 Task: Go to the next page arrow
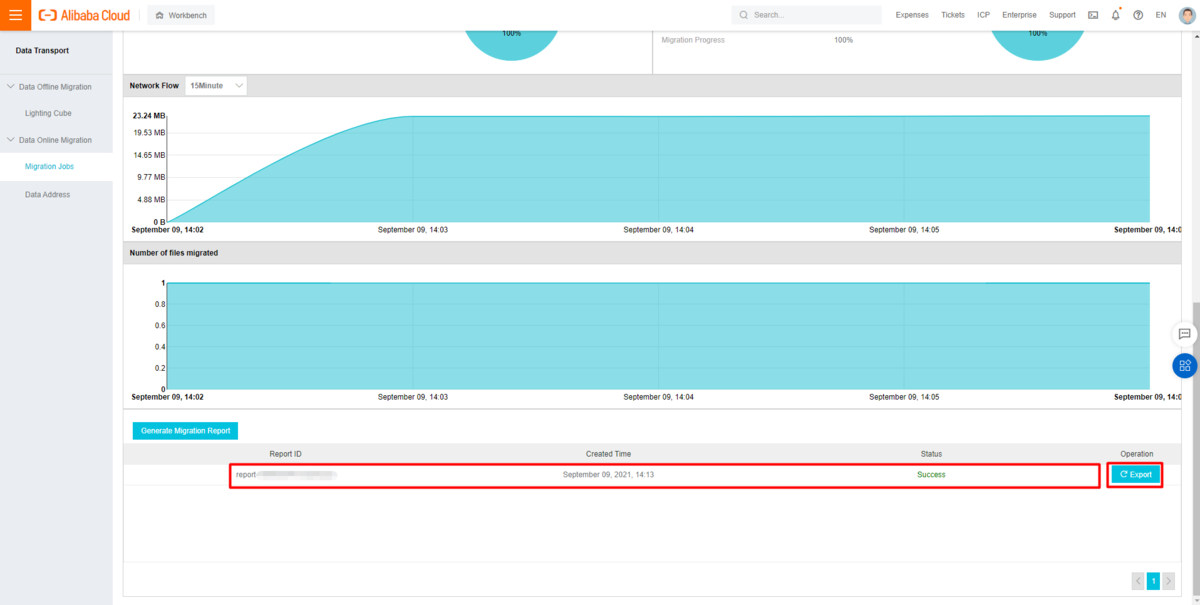click(x=1168, y=581)
